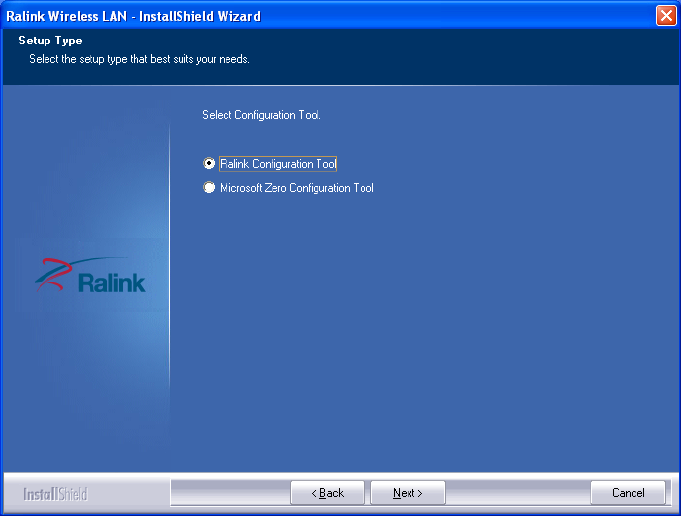Click 'Select the setup type' description text
The height and width of the screenshot is (516, 681).
(139, 59)
